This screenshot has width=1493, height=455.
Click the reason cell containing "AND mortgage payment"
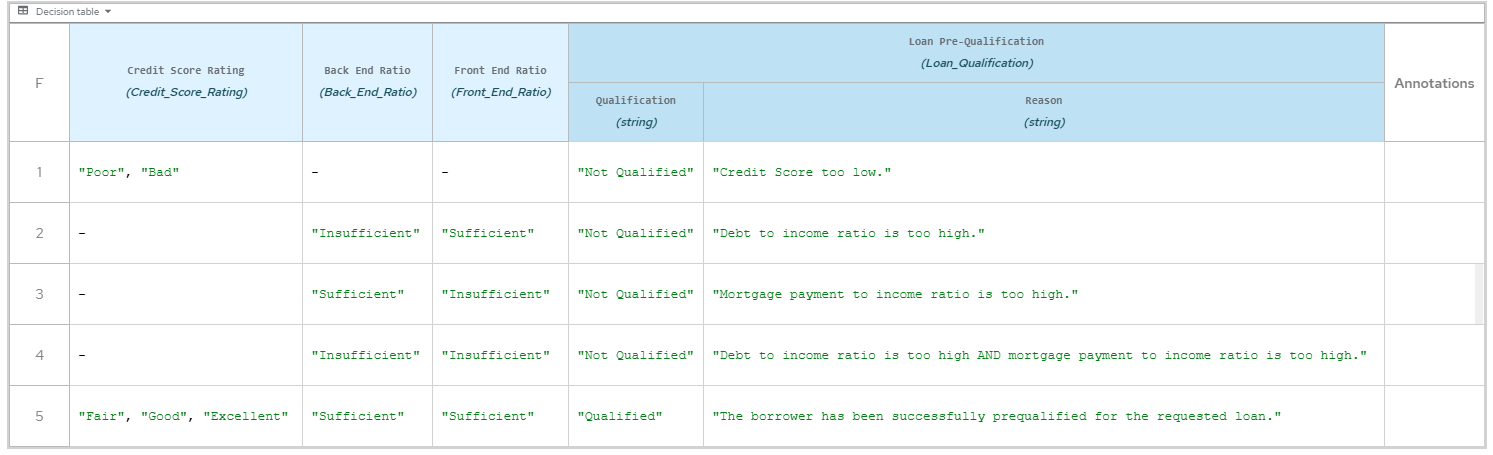point(1044,355)
